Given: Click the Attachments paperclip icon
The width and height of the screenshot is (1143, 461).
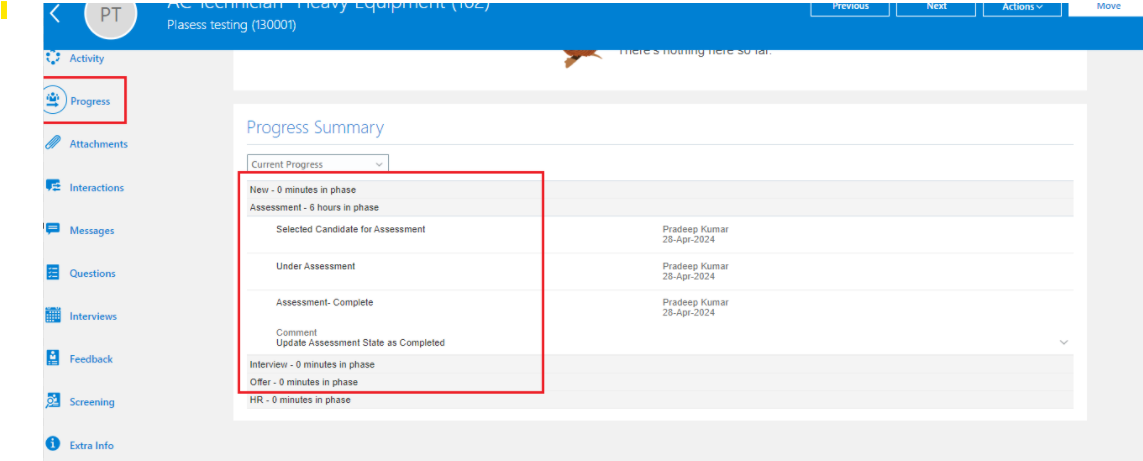Looking at the screenshot, I should tap(53, 144).
